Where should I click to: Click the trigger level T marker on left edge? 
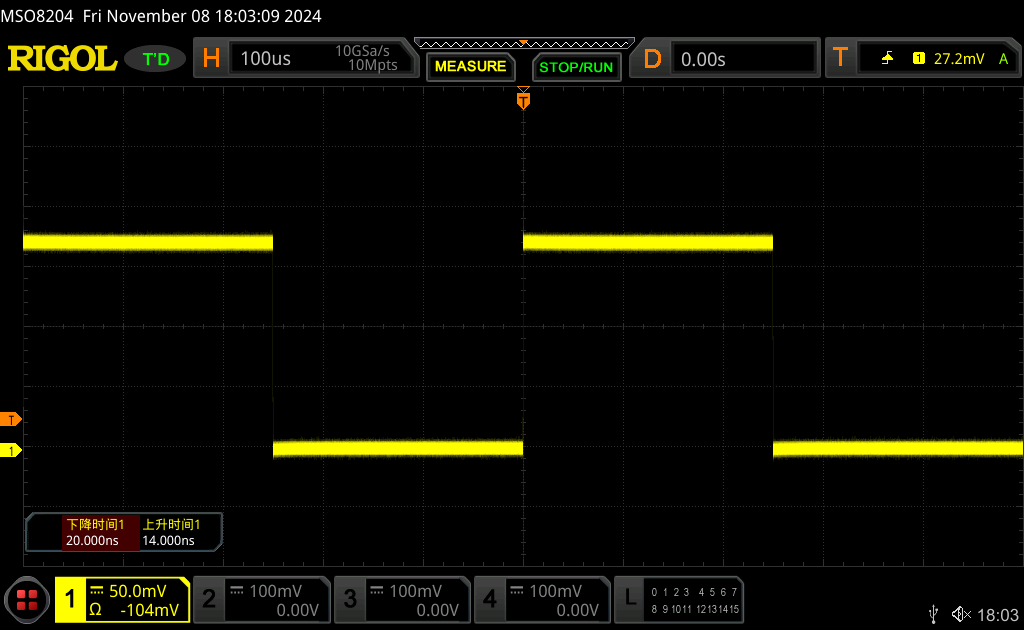[11, 419]
